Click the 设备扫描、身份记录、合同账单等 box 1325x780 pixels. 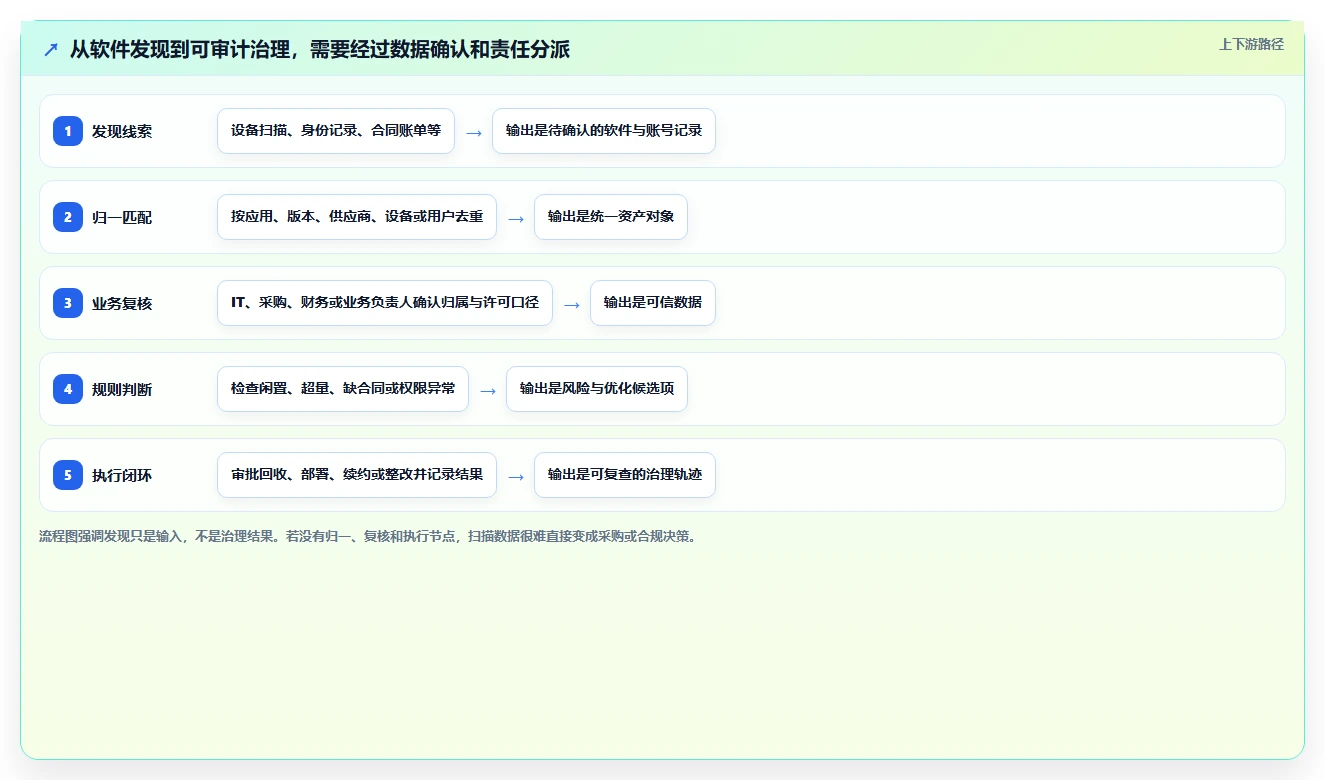click(336, 131)
